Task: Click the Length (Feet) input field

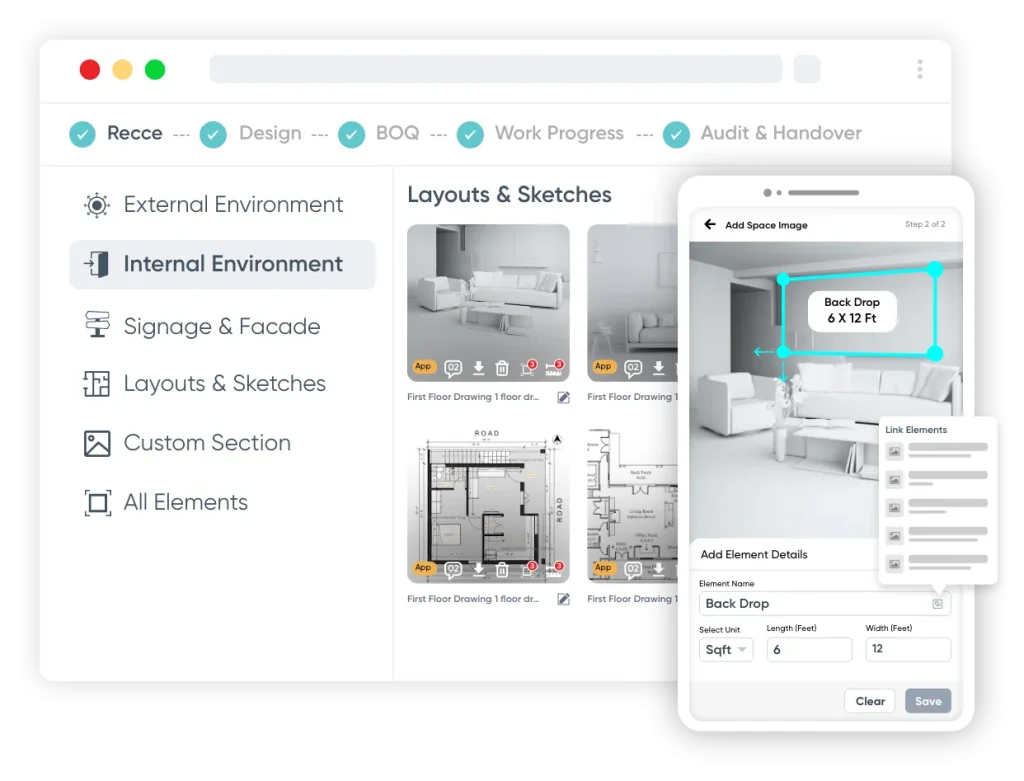Action: 809,650
